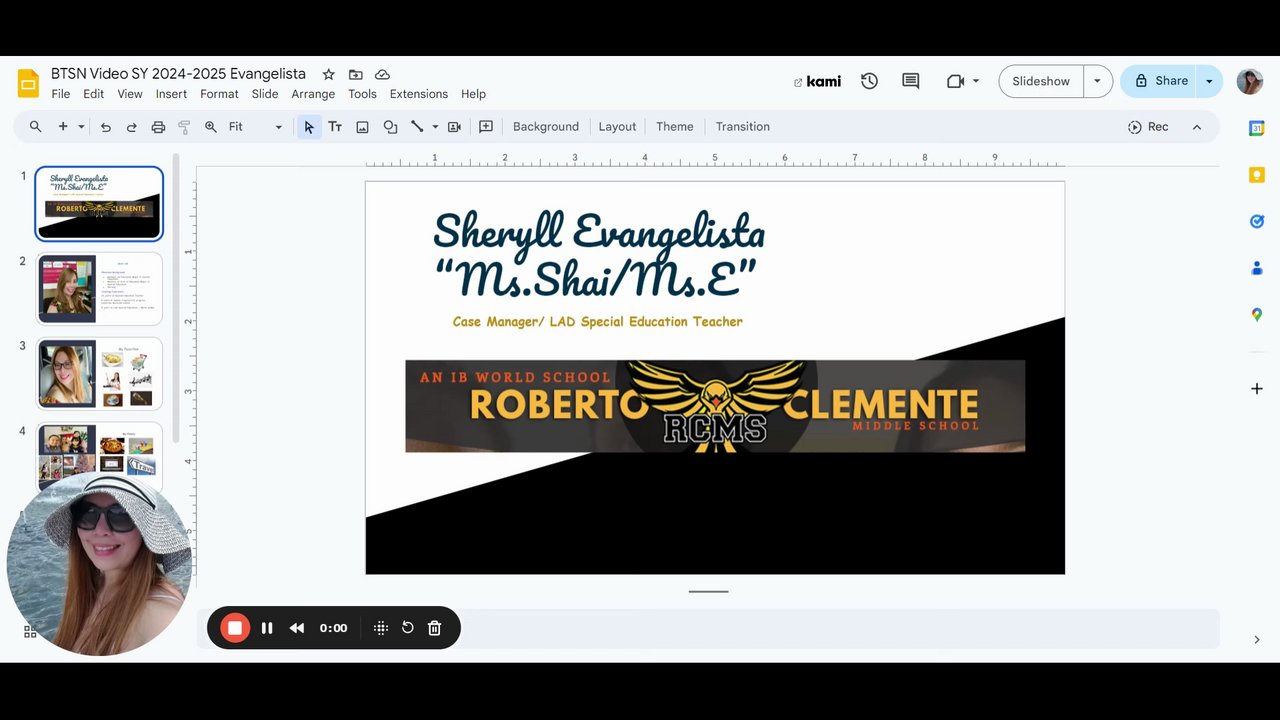This screenshot has height=720, width=1280.
Task: Open the Format menu
Action: [x=219, y=94]
